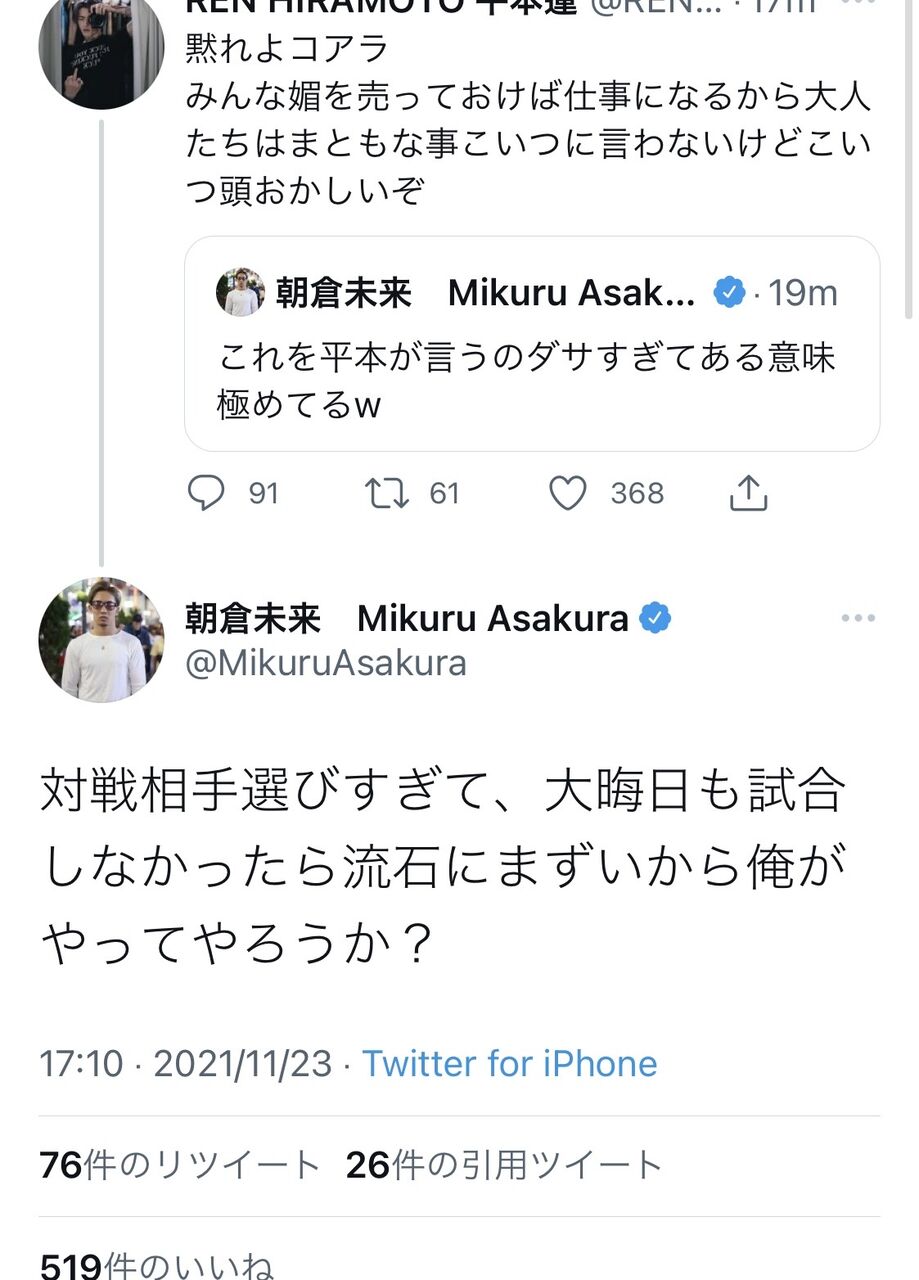Open the three-dot menu on Mikuru's tweet
Screen dimensions: 919x1280
[x=858, y=619]
